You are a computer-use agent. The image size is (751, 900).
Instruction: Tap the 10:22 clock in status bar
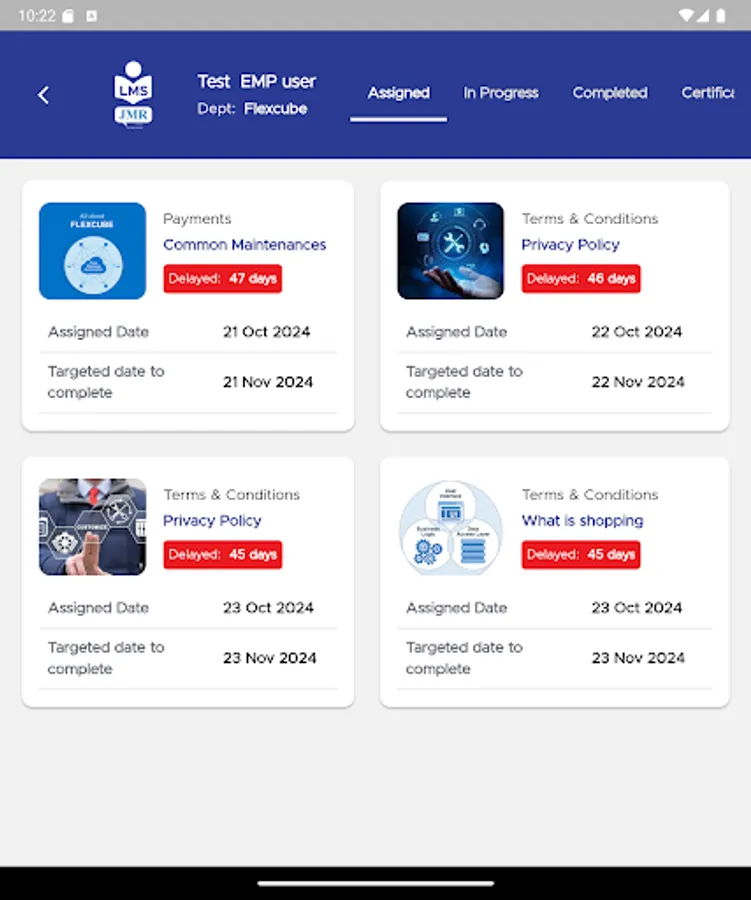pyautogui.click(x=37, y=15)
